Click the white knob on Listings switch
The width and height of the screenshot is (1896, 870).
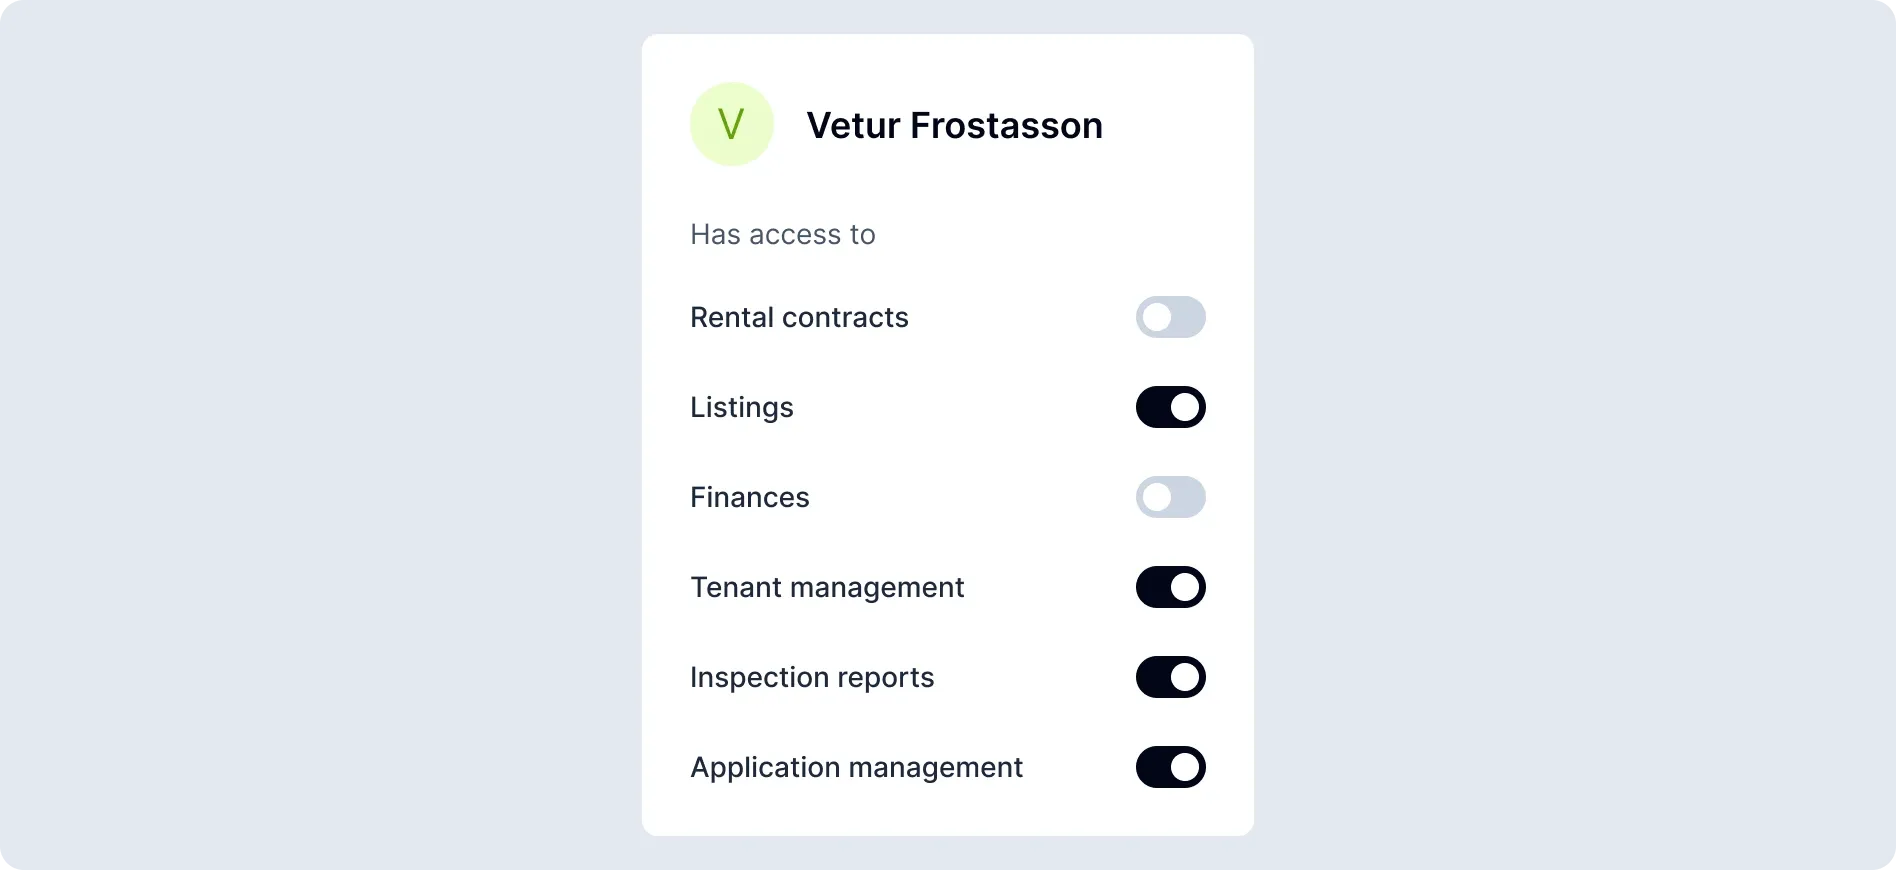click(1185, 407)
